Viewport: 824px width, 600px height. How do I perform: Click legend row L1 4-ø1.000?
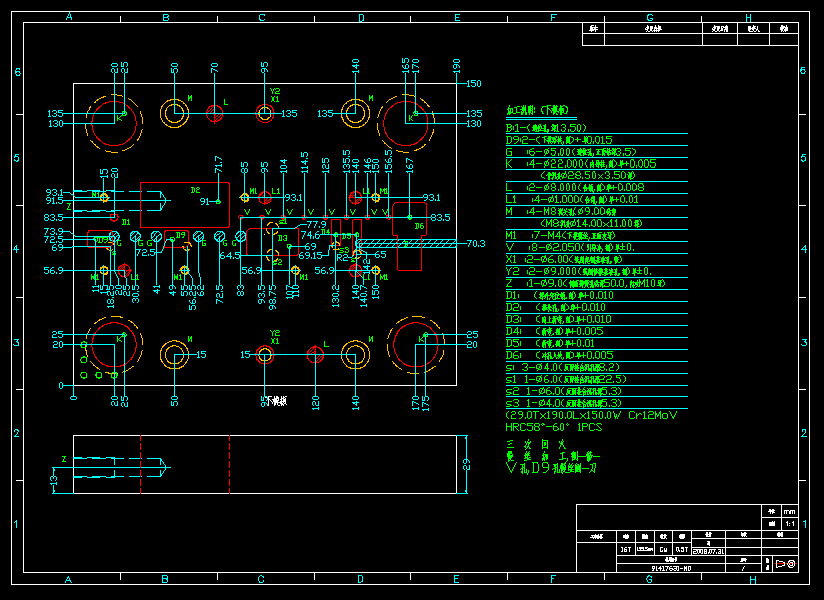(572, 200)
